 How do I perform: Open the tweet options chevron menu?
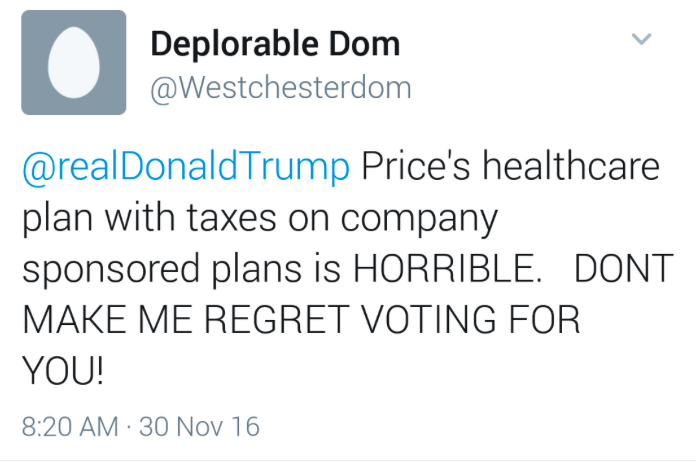[641, 39]
